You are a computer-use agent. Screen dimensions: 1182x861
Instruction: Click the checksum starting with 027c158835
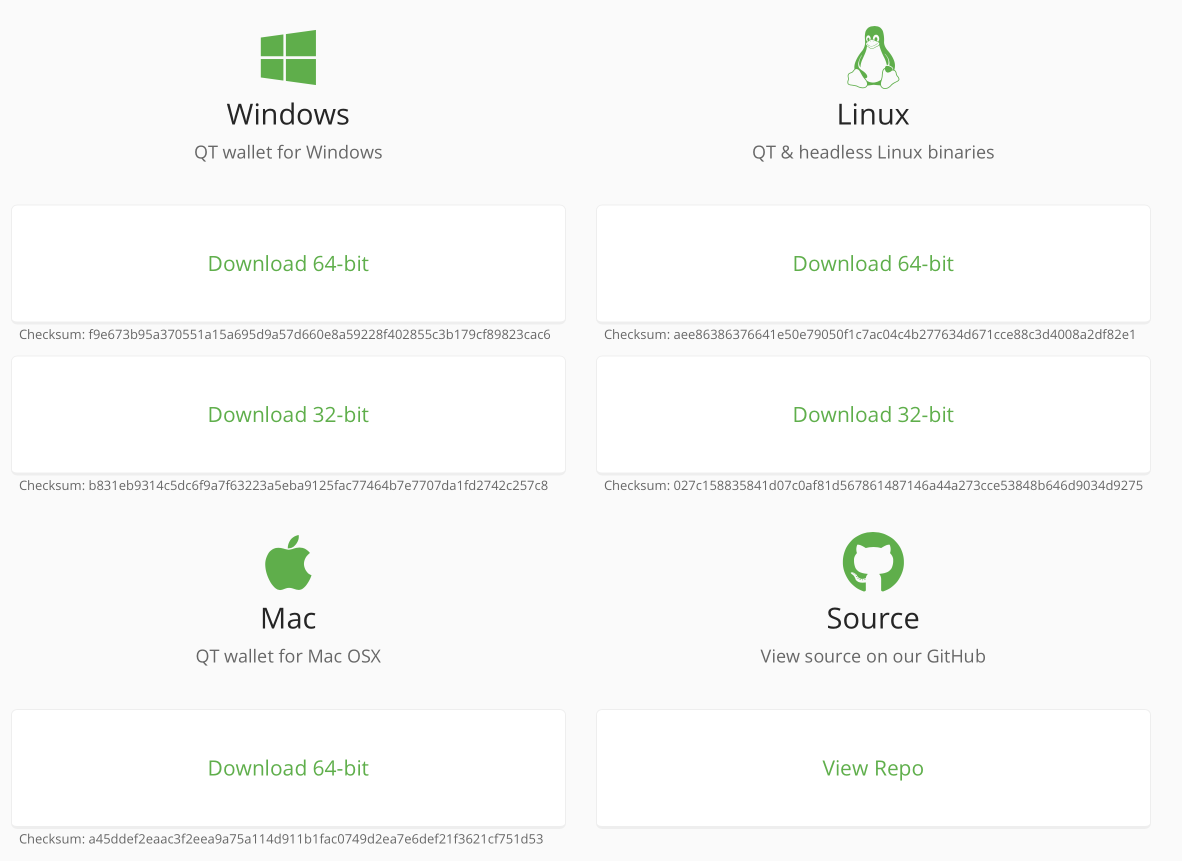point(873,486)
